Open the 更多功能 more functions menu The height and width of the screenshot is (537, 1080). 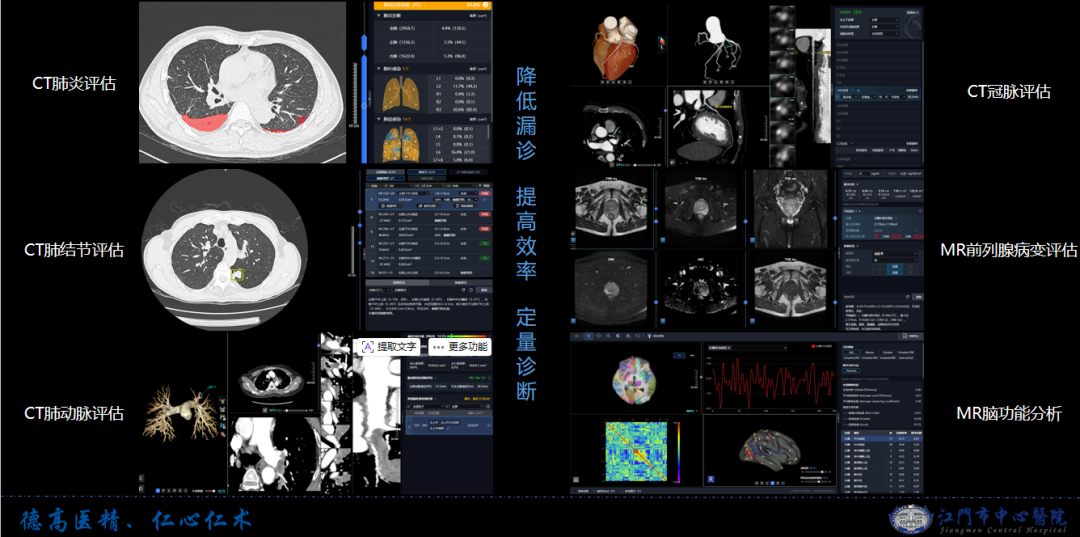(x=459, y=346)
